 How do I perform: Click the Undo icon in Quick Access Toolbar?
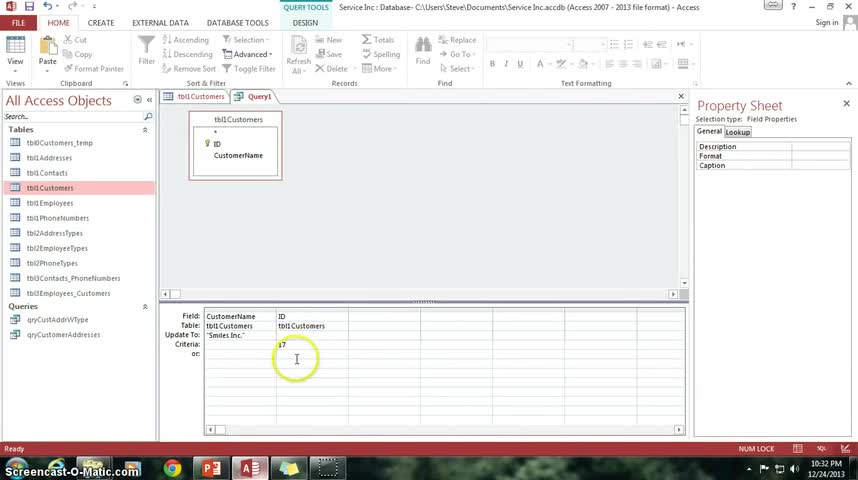click(x=47, y=7)
